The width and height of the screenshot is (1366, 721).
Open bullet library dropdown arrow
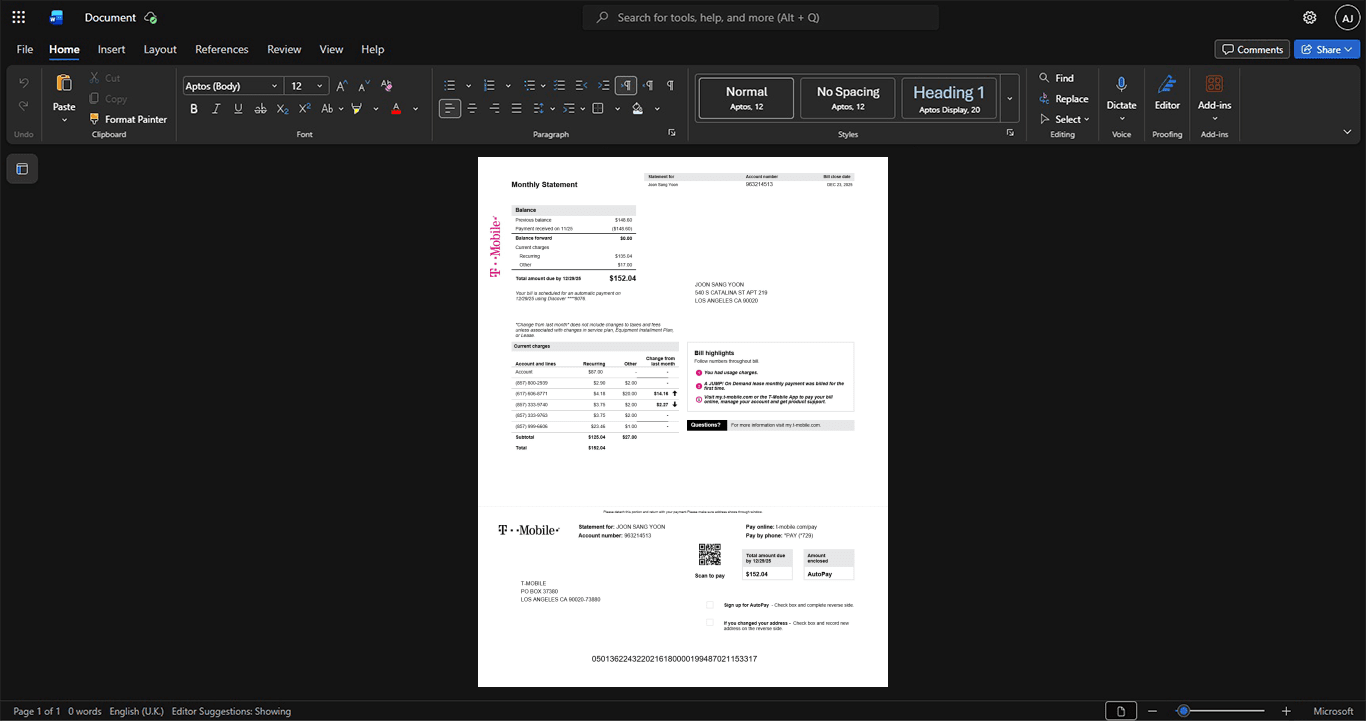467,86
